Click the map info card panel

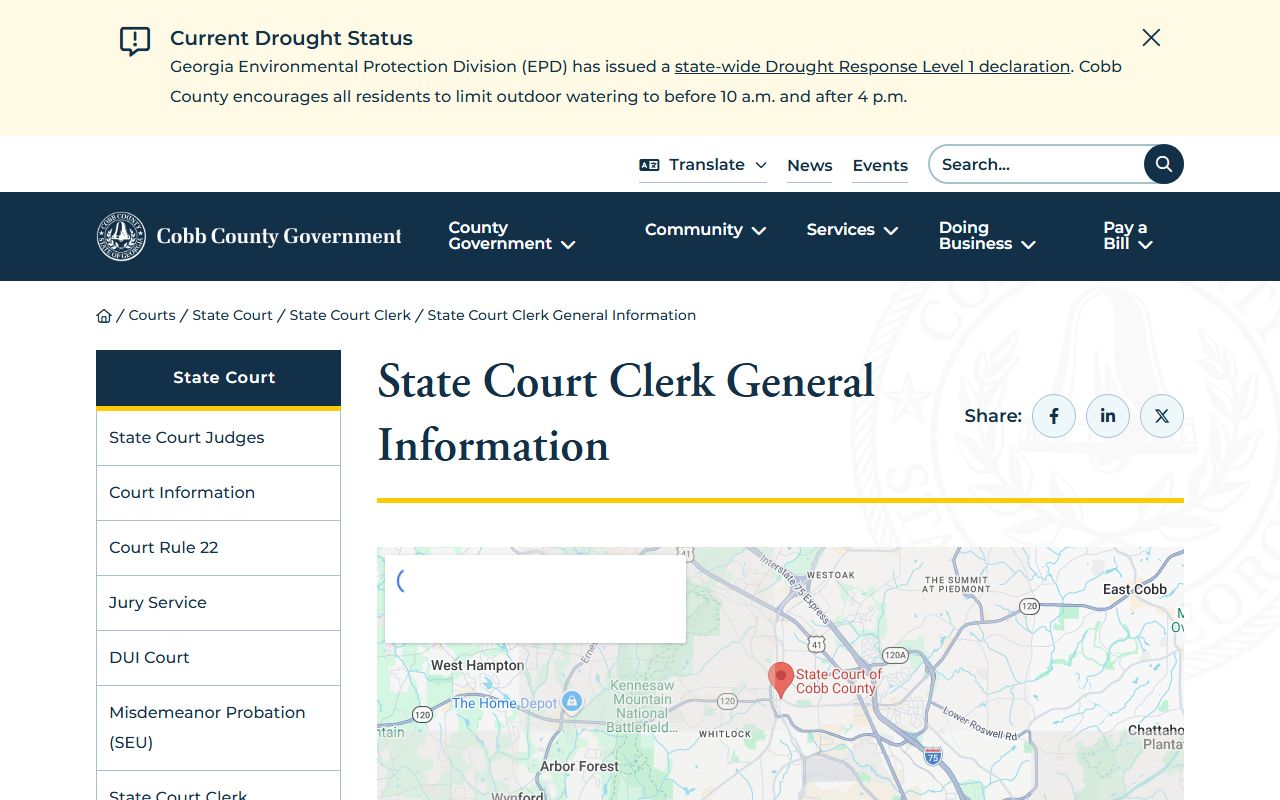click(x=535, y=599)
